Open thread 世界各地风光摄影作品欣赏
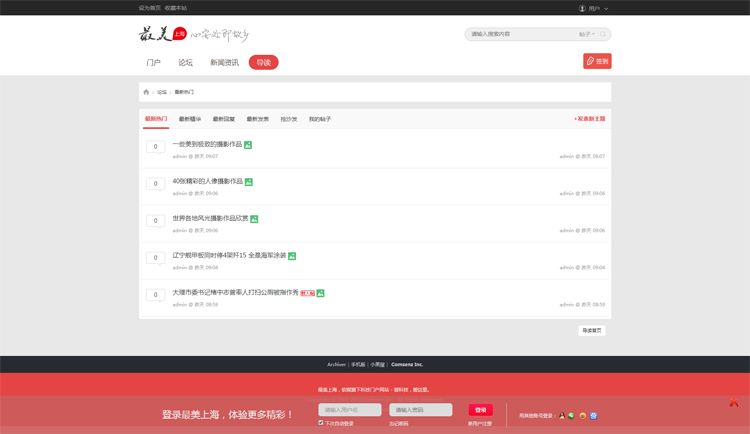Viewport: 750px width, 434px height. [x=210, y=218]
